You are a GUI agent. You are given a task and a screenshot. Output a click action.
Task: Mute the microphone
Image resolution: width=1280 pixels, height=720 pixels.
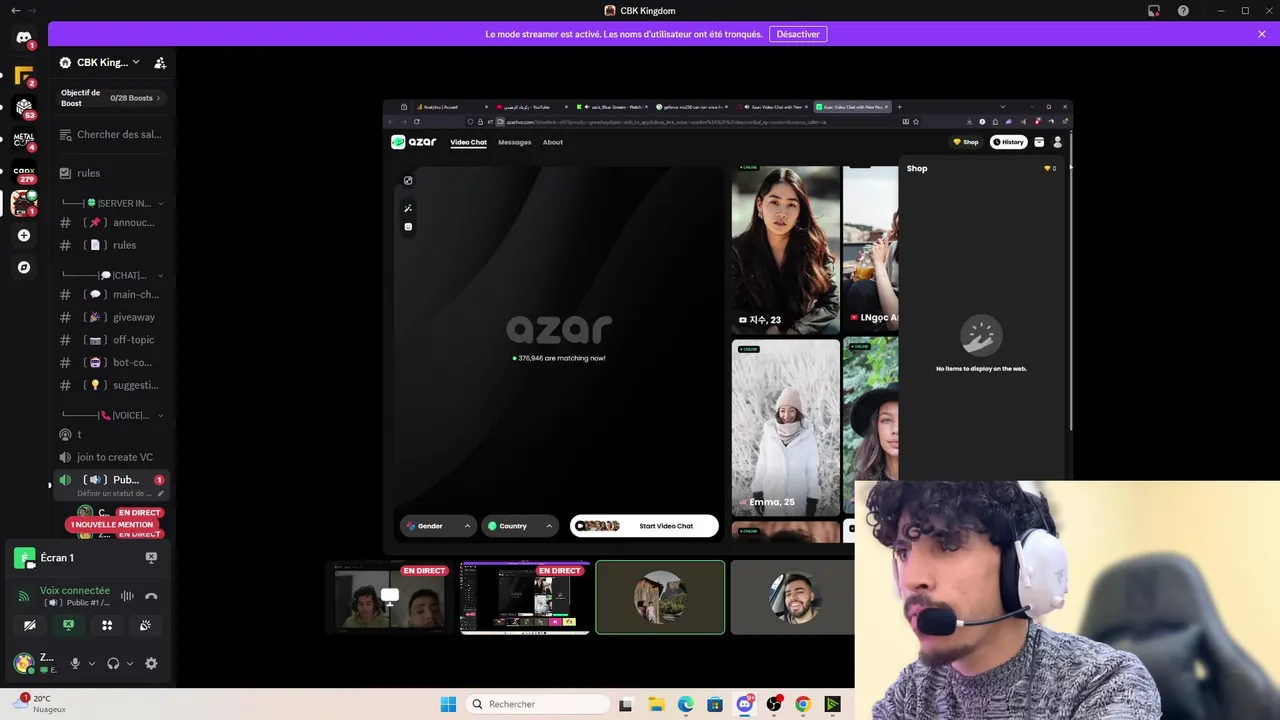(x=75, y=663)
